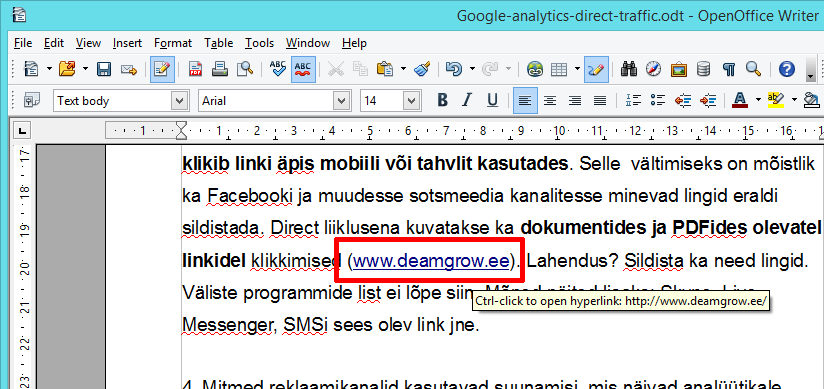Click the Open file folder icon
This screenshot has height=389, width=824.
coord(67,69)
